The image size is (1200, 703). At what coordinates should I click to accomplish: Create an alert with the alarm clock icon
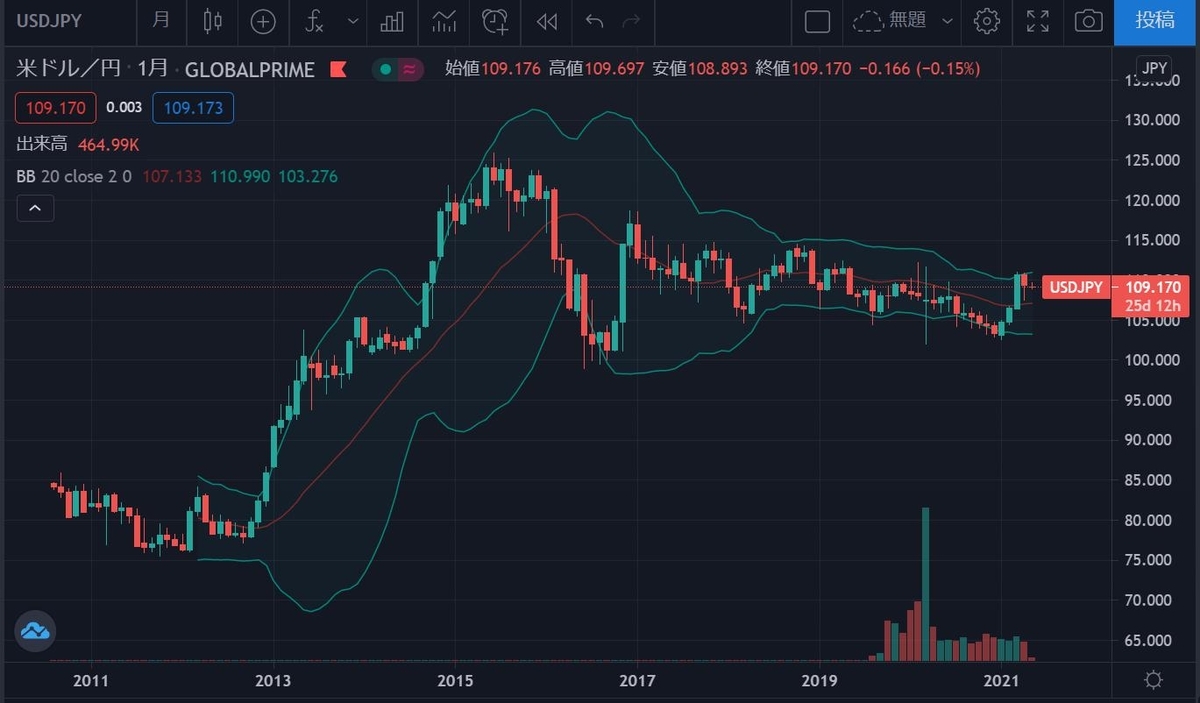494,21
